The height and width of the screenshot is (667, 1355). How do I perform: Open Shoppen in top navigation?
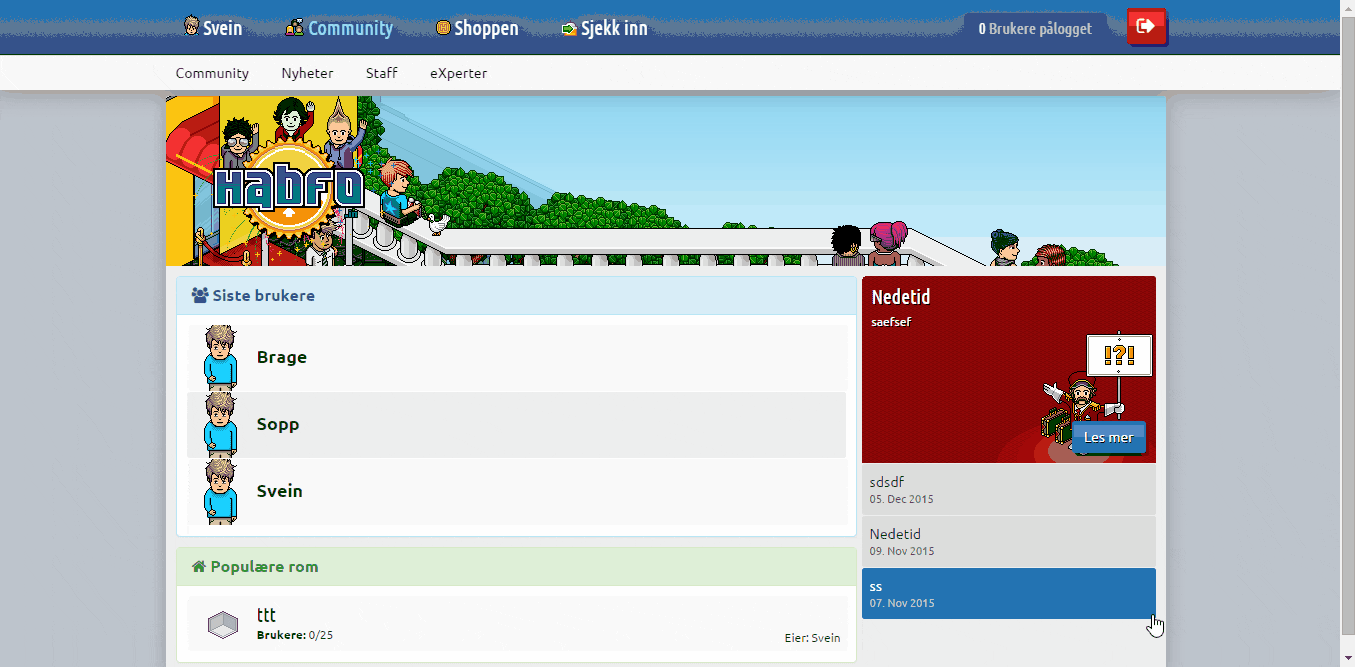[477, 28]
